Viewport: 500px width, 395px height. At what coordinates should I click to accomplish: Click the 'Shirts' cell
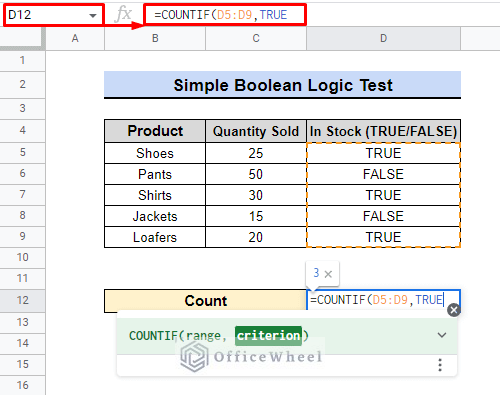point(155,195)
